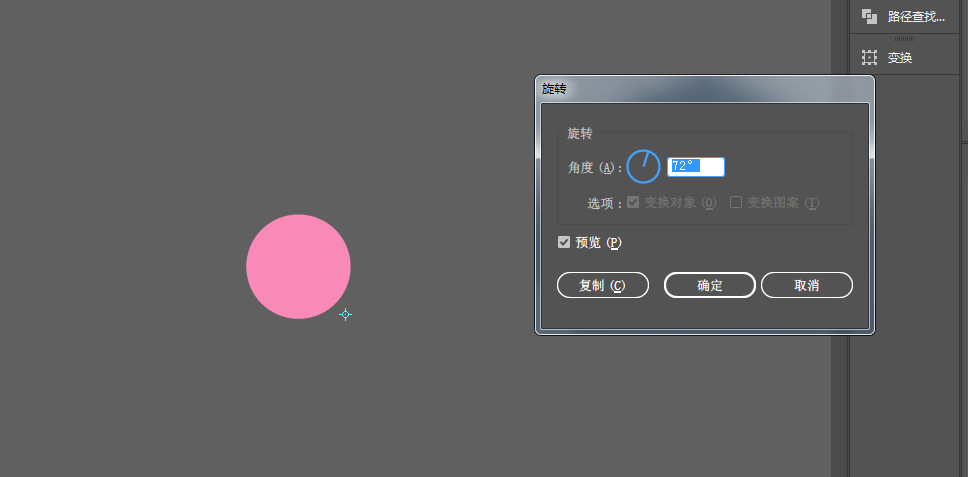Click empty gray canvas left of circle
The width and height of the screenshot is (968, 477).
pyautogui.click(x=123, y=265)
